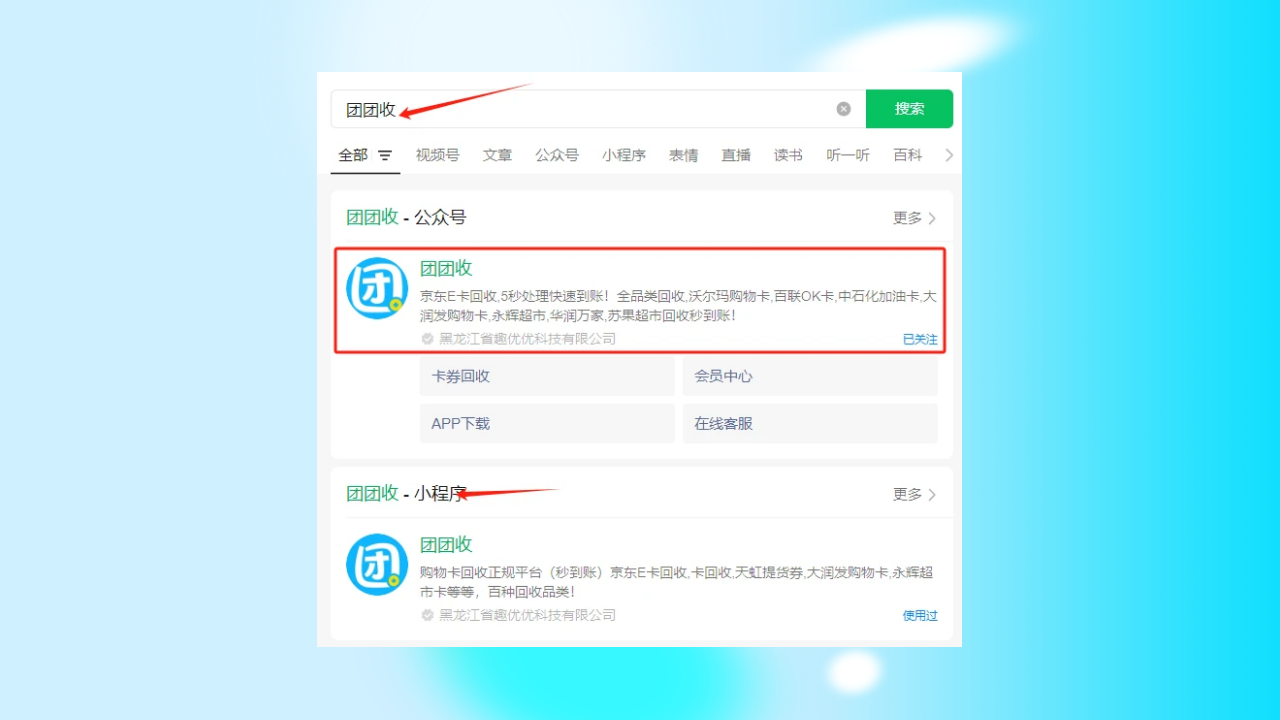Screen dimensions: 1280x720
Task: Go to the 直播 tab
Action: 736,155
